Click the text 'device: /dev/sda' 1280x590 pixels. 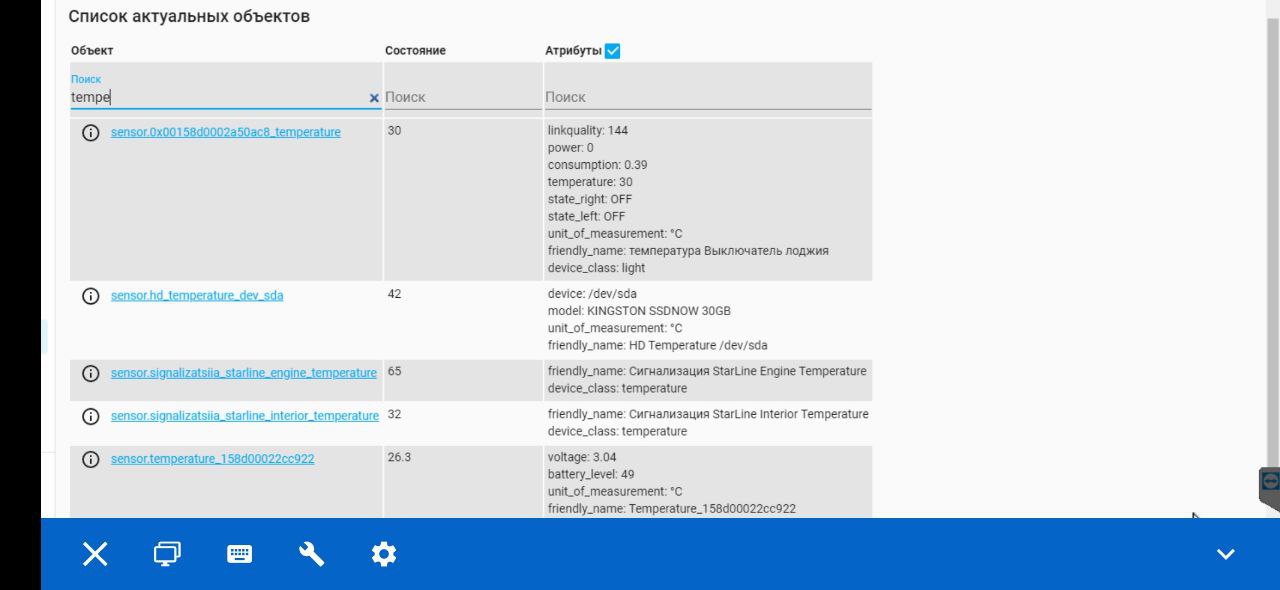pos(592,294)
